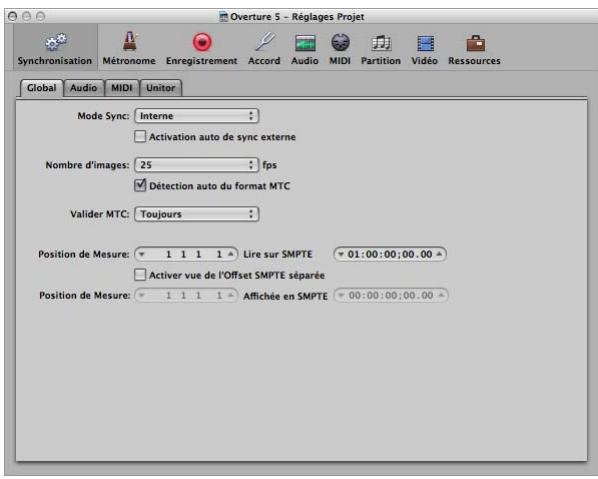Image resolution: width=598 pixels, height=479 pixels.
Task: Open the Nombre d'images dropdown
Action: [x=197, y=165]
